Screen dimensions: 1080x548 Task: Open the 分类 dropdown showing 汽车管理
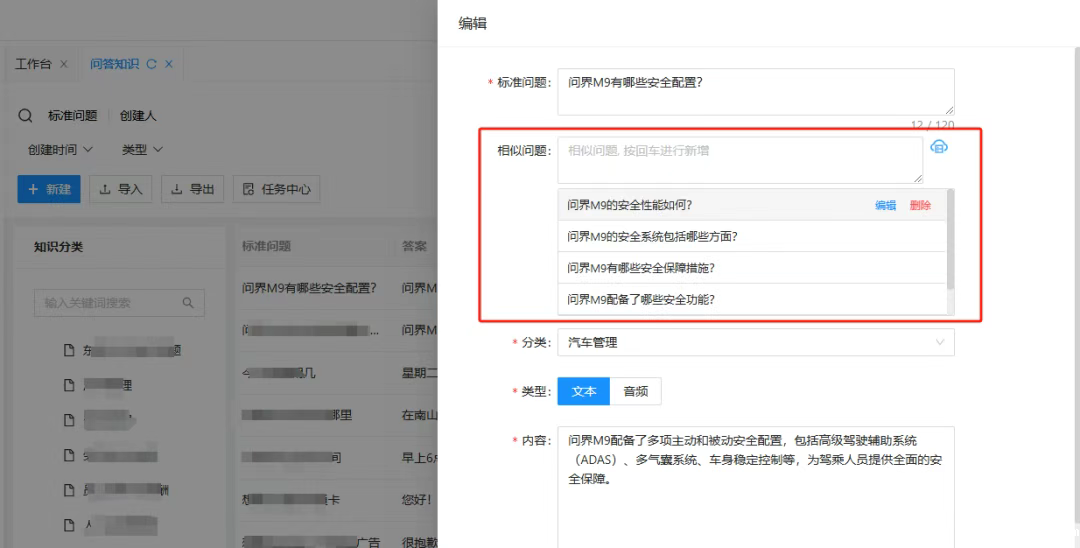tap(755, 342)
